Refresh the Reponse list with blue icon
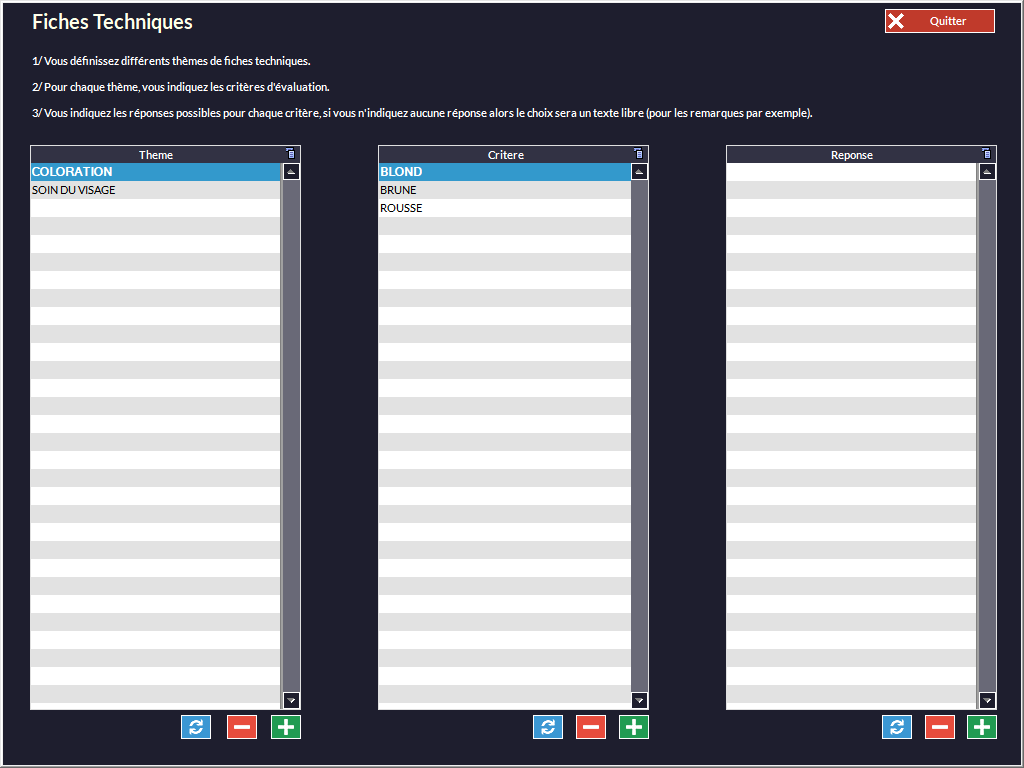 point(896,727)
